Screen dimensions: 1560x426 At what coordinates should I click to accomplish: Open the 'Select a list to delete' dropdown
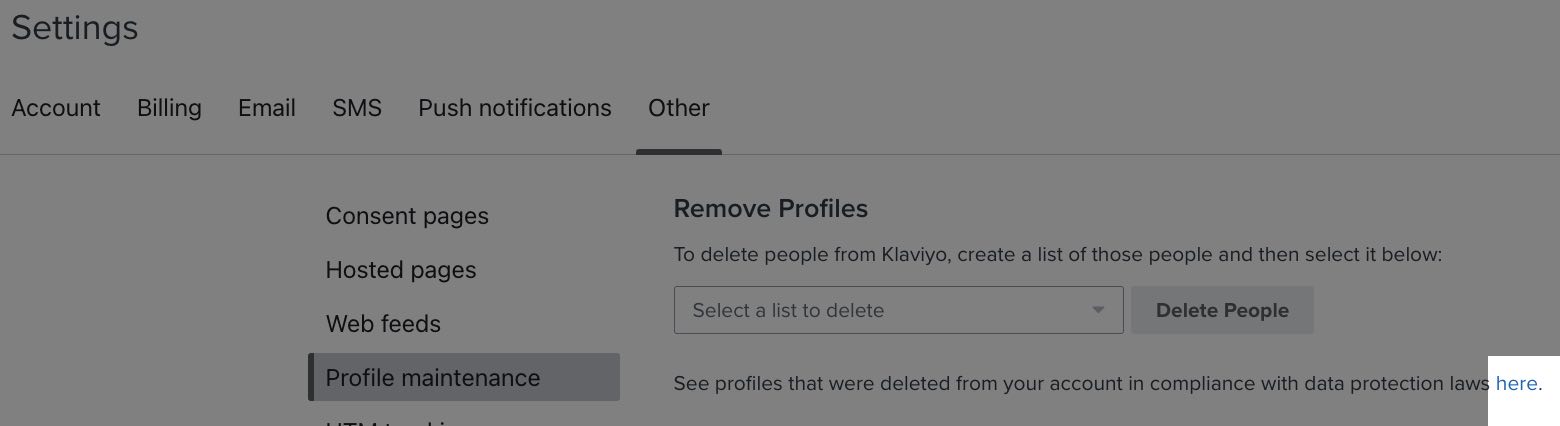(880, 310)
